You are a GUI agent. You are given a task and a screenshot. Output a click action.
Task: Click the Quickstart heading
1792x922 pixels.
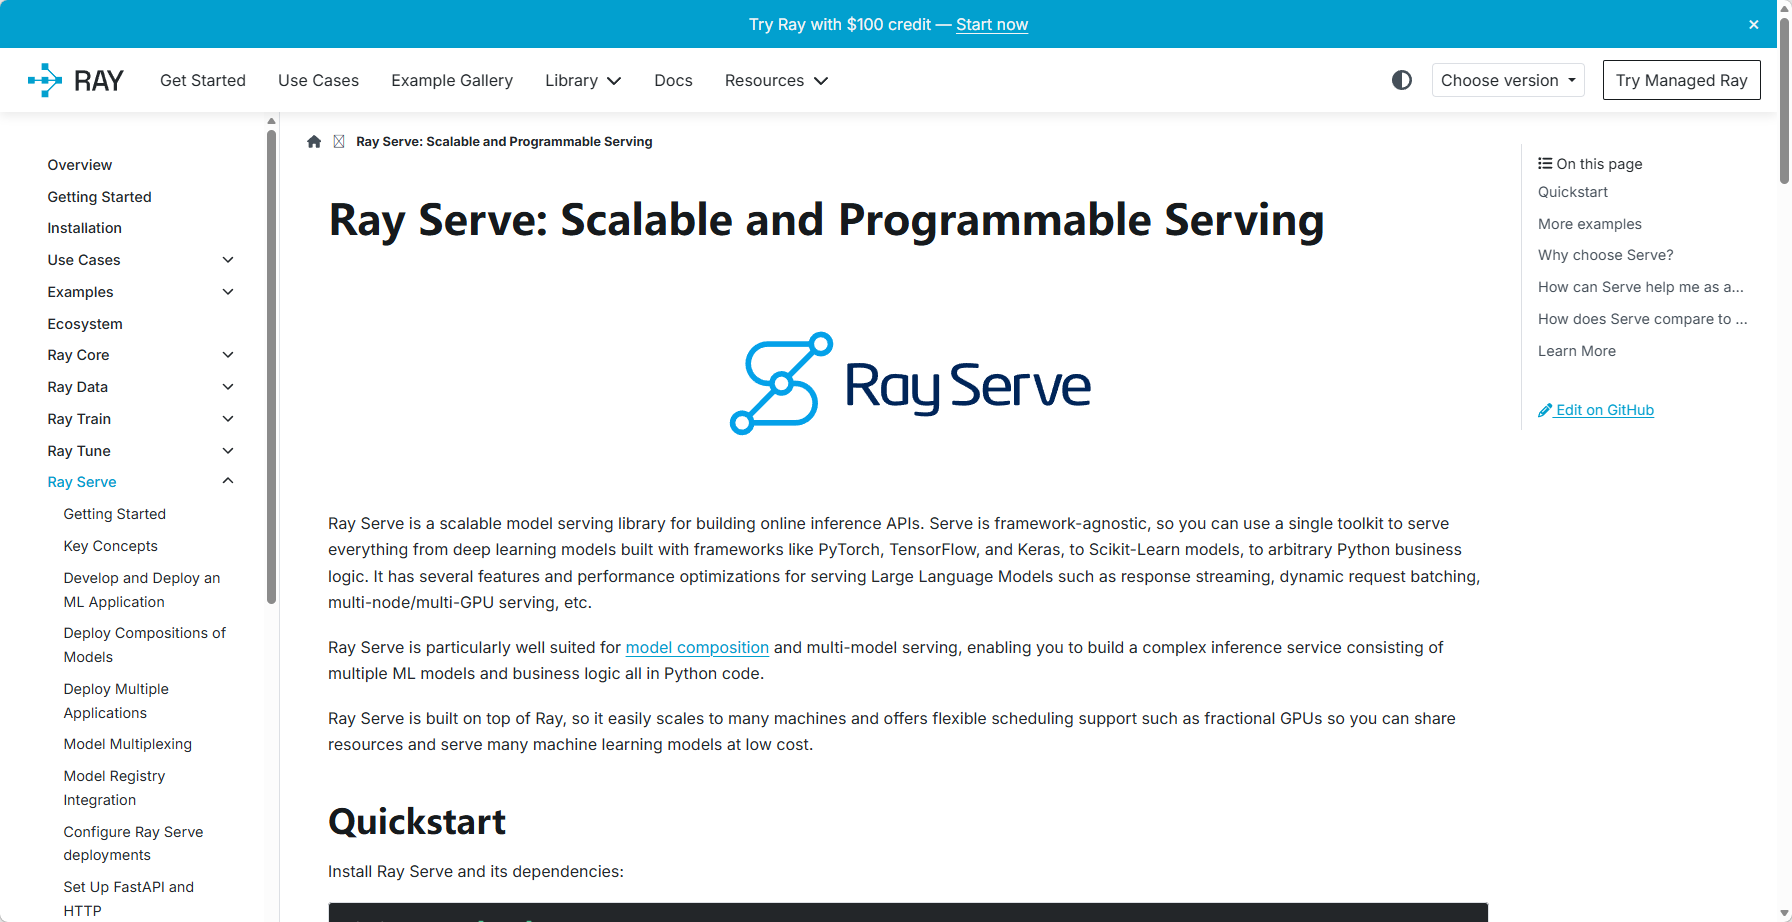[417, 822]
